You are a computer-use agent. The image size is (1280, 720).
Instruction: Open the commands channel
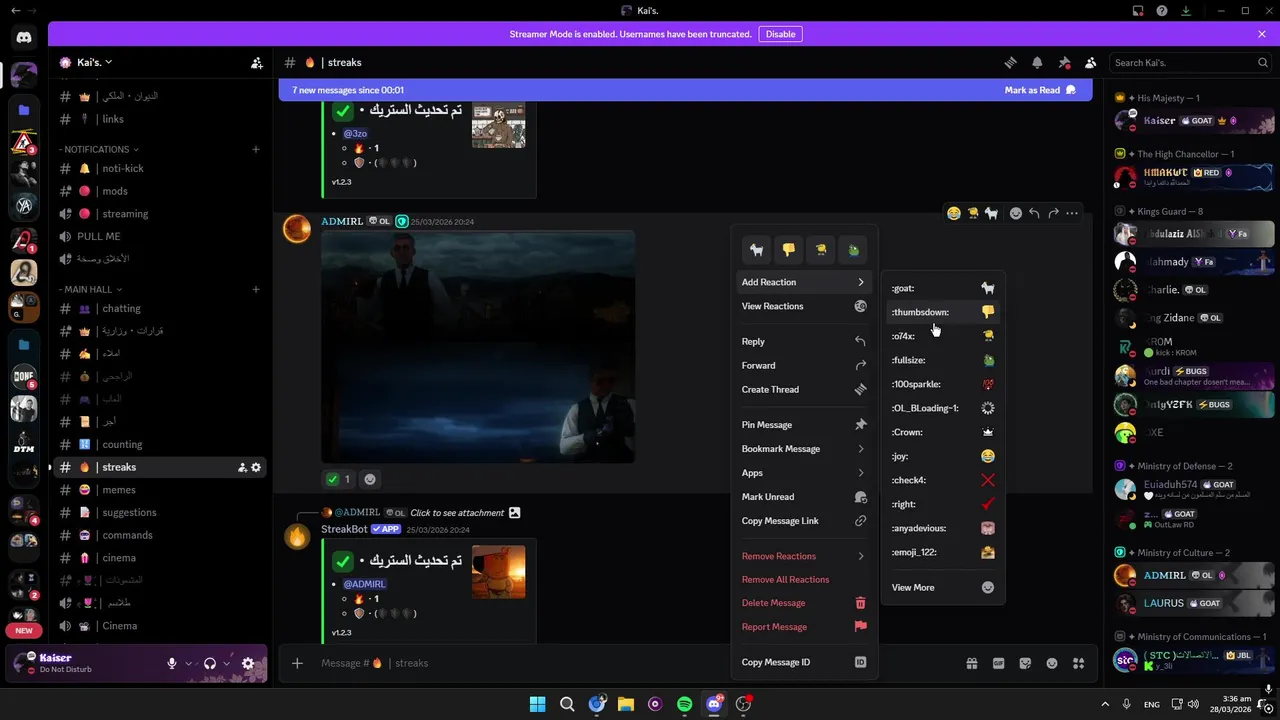coord(160,535)
